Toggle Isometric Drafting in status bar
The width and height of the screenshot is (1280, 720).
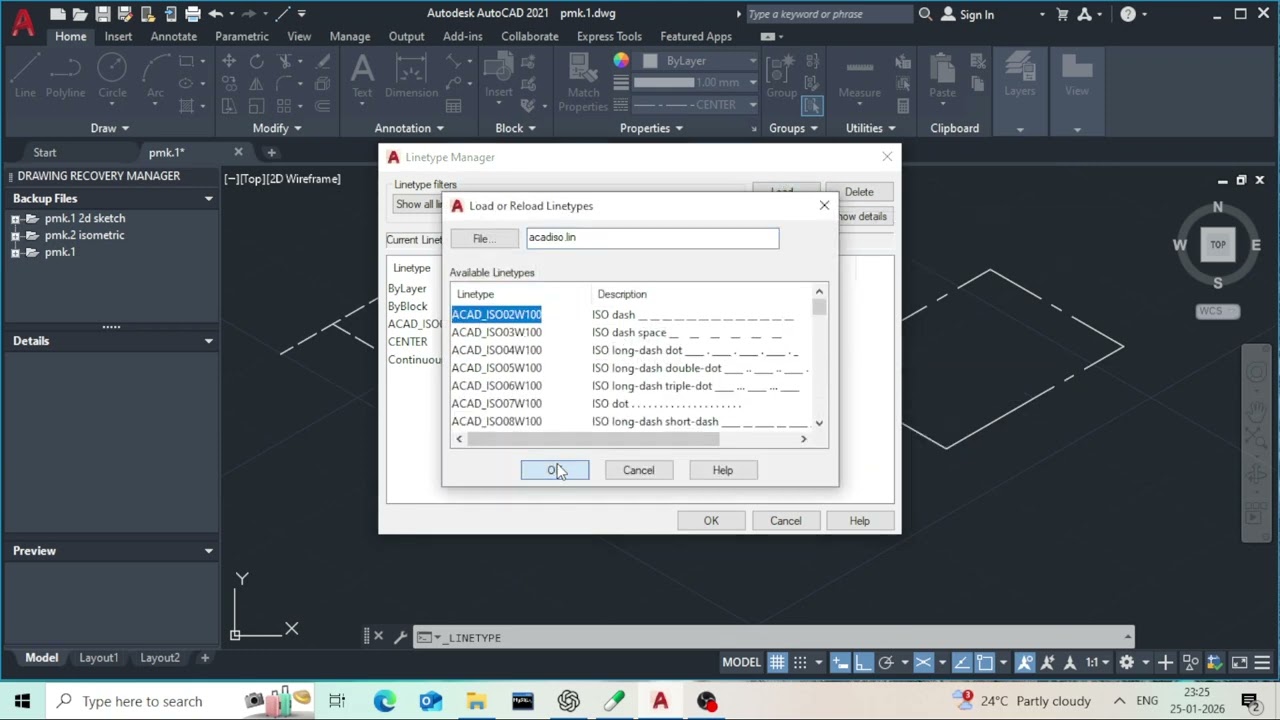923,662
